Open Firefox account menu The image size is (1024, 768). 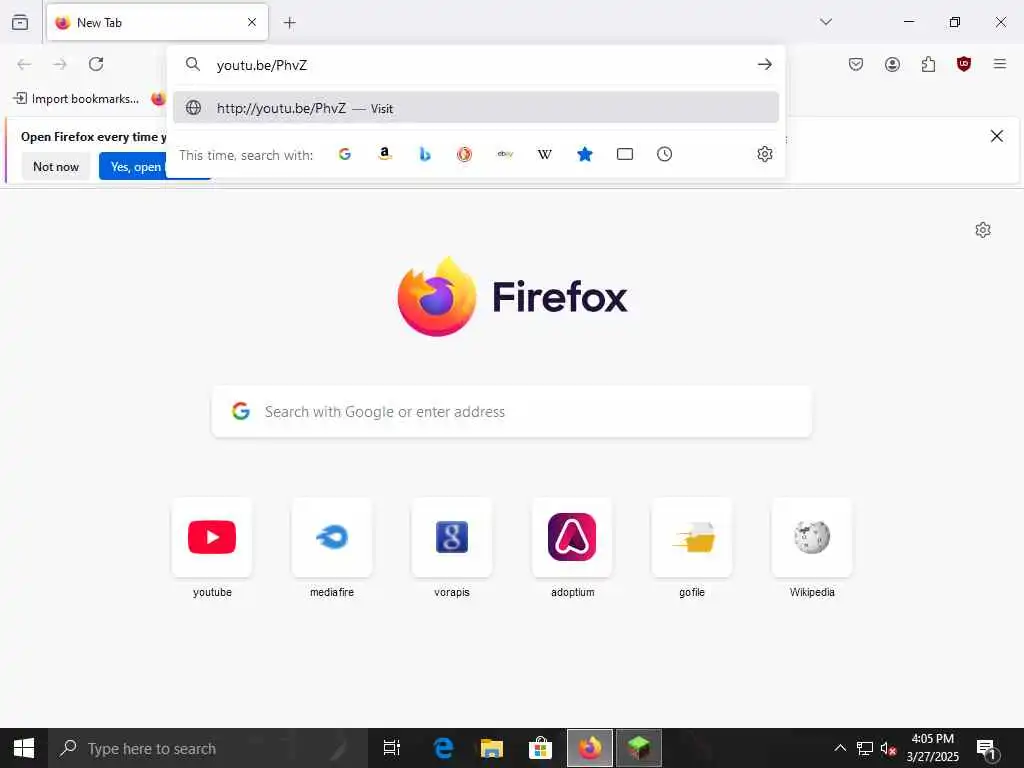892,64
